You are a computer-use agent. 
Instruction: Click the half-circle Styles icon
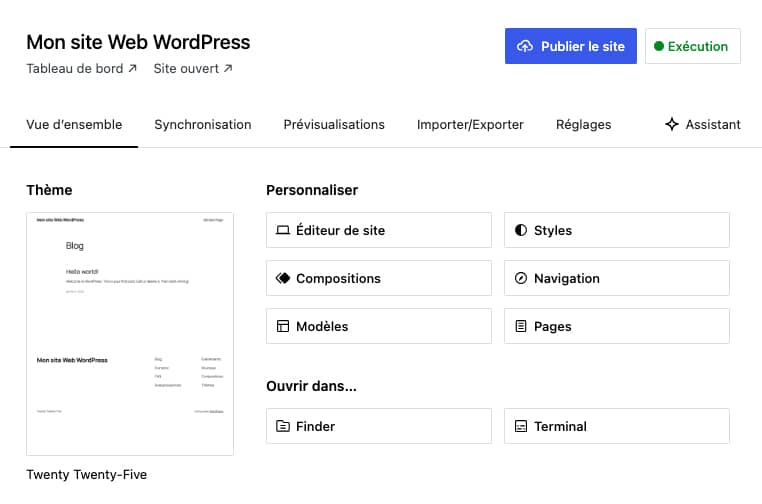[x=520, y=230]
